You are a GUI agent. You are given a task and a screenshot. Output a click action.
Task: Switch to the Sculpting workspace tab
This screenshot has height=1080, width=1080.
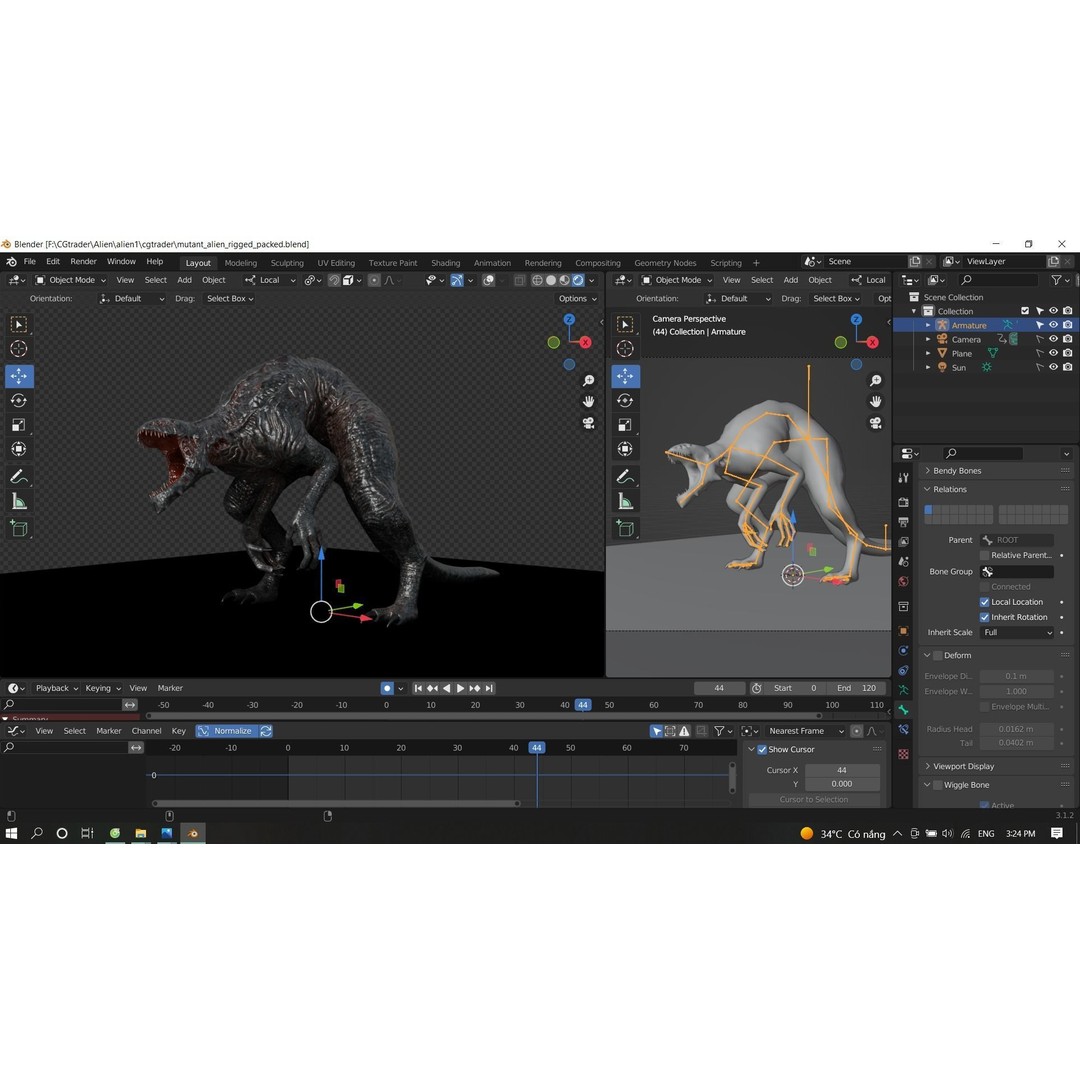[x=287, y=263]
